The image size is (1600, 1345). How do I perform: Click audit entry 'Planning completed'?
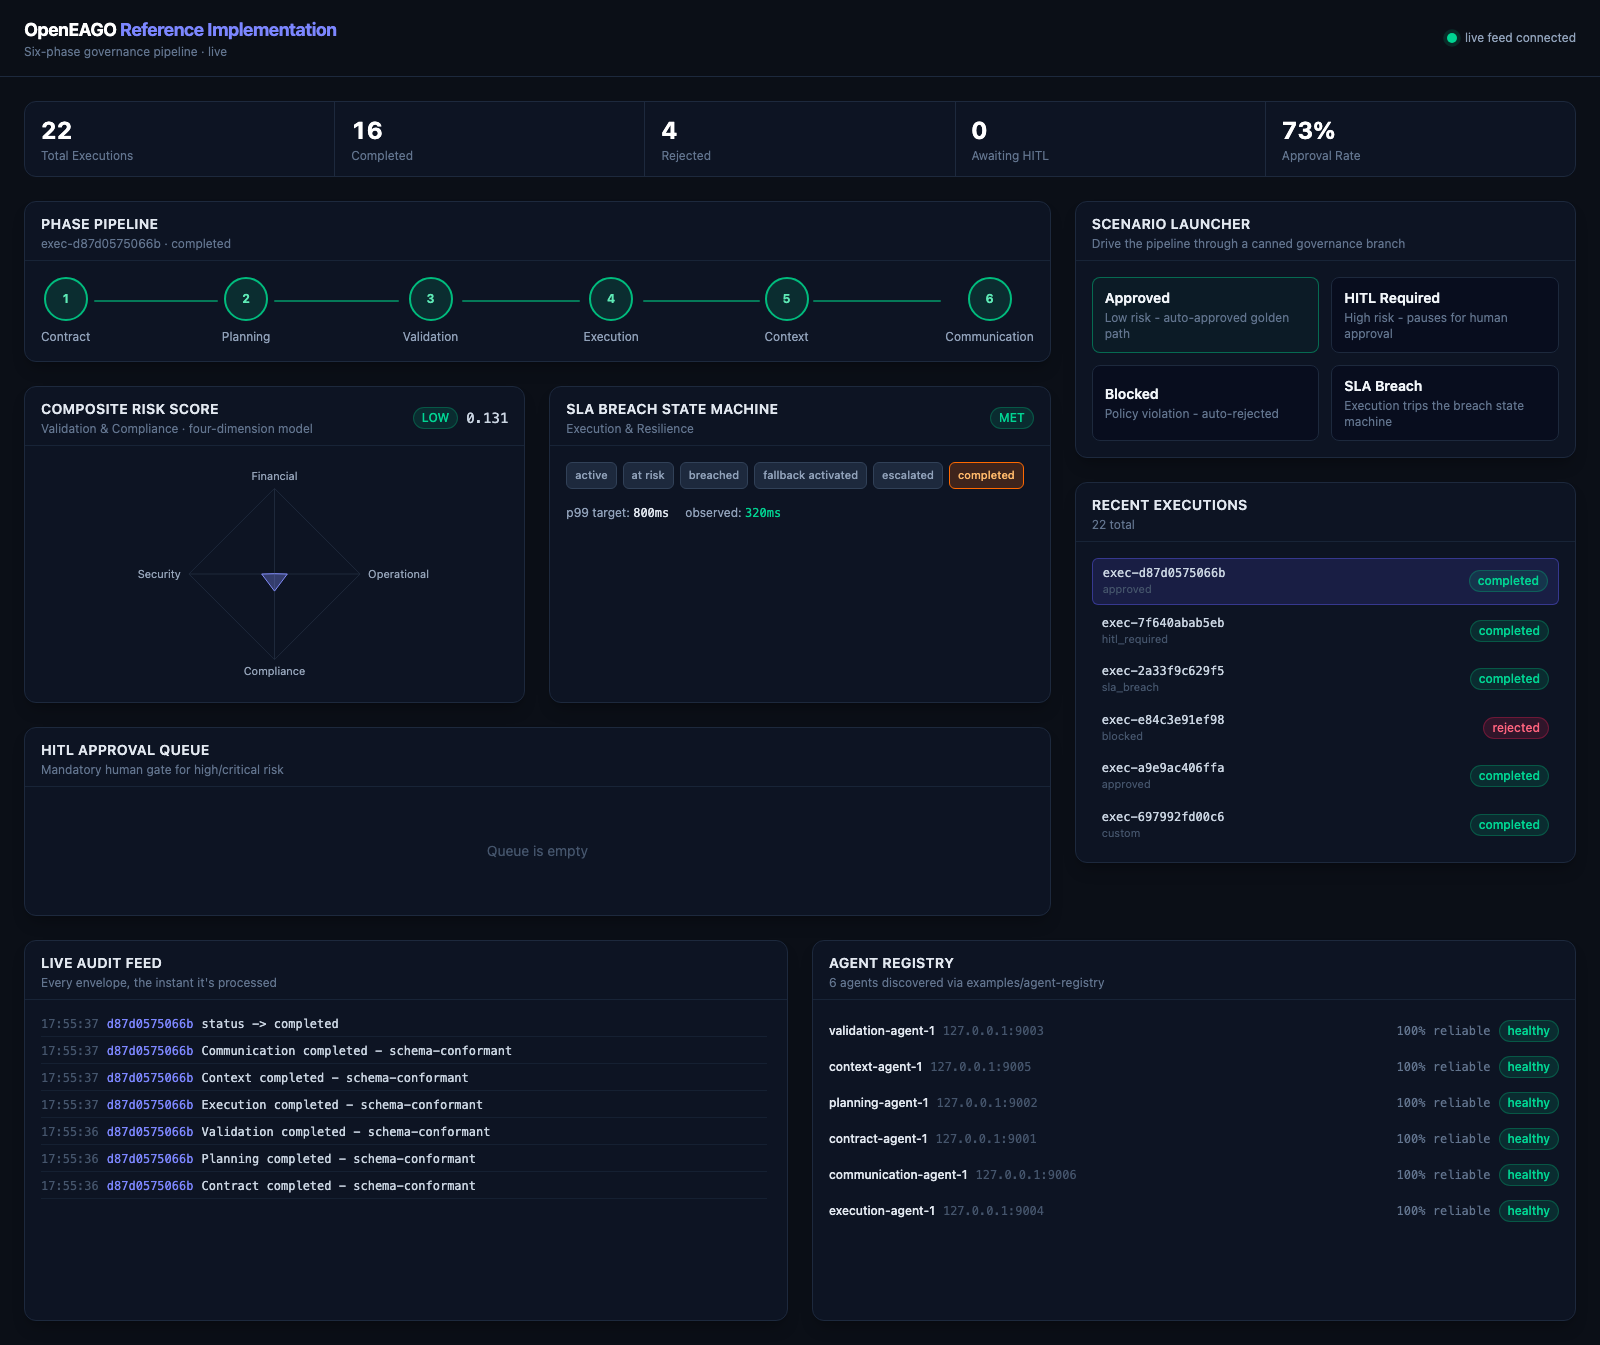coord(405,1159)
